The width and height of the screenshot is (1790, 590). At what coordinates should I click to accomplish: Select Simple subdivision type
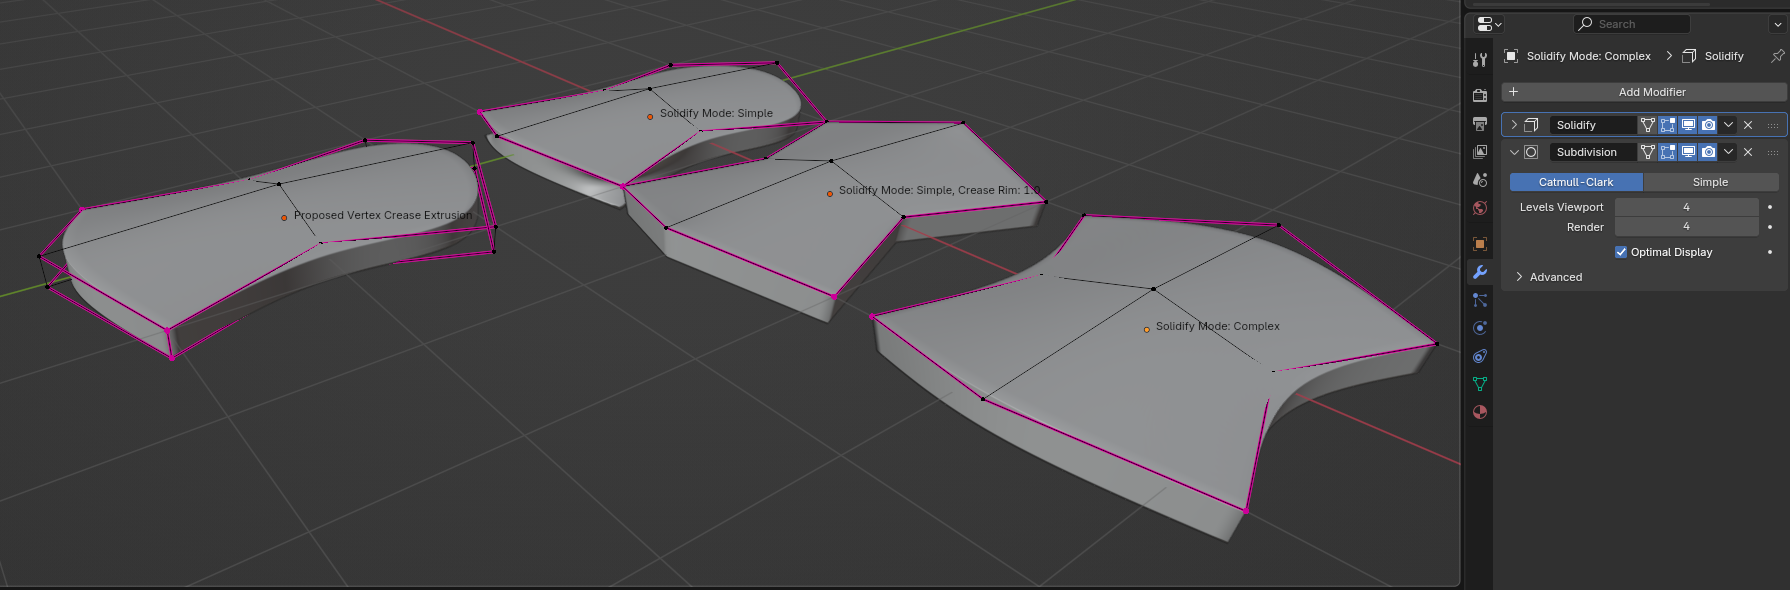coord(1711,182)
